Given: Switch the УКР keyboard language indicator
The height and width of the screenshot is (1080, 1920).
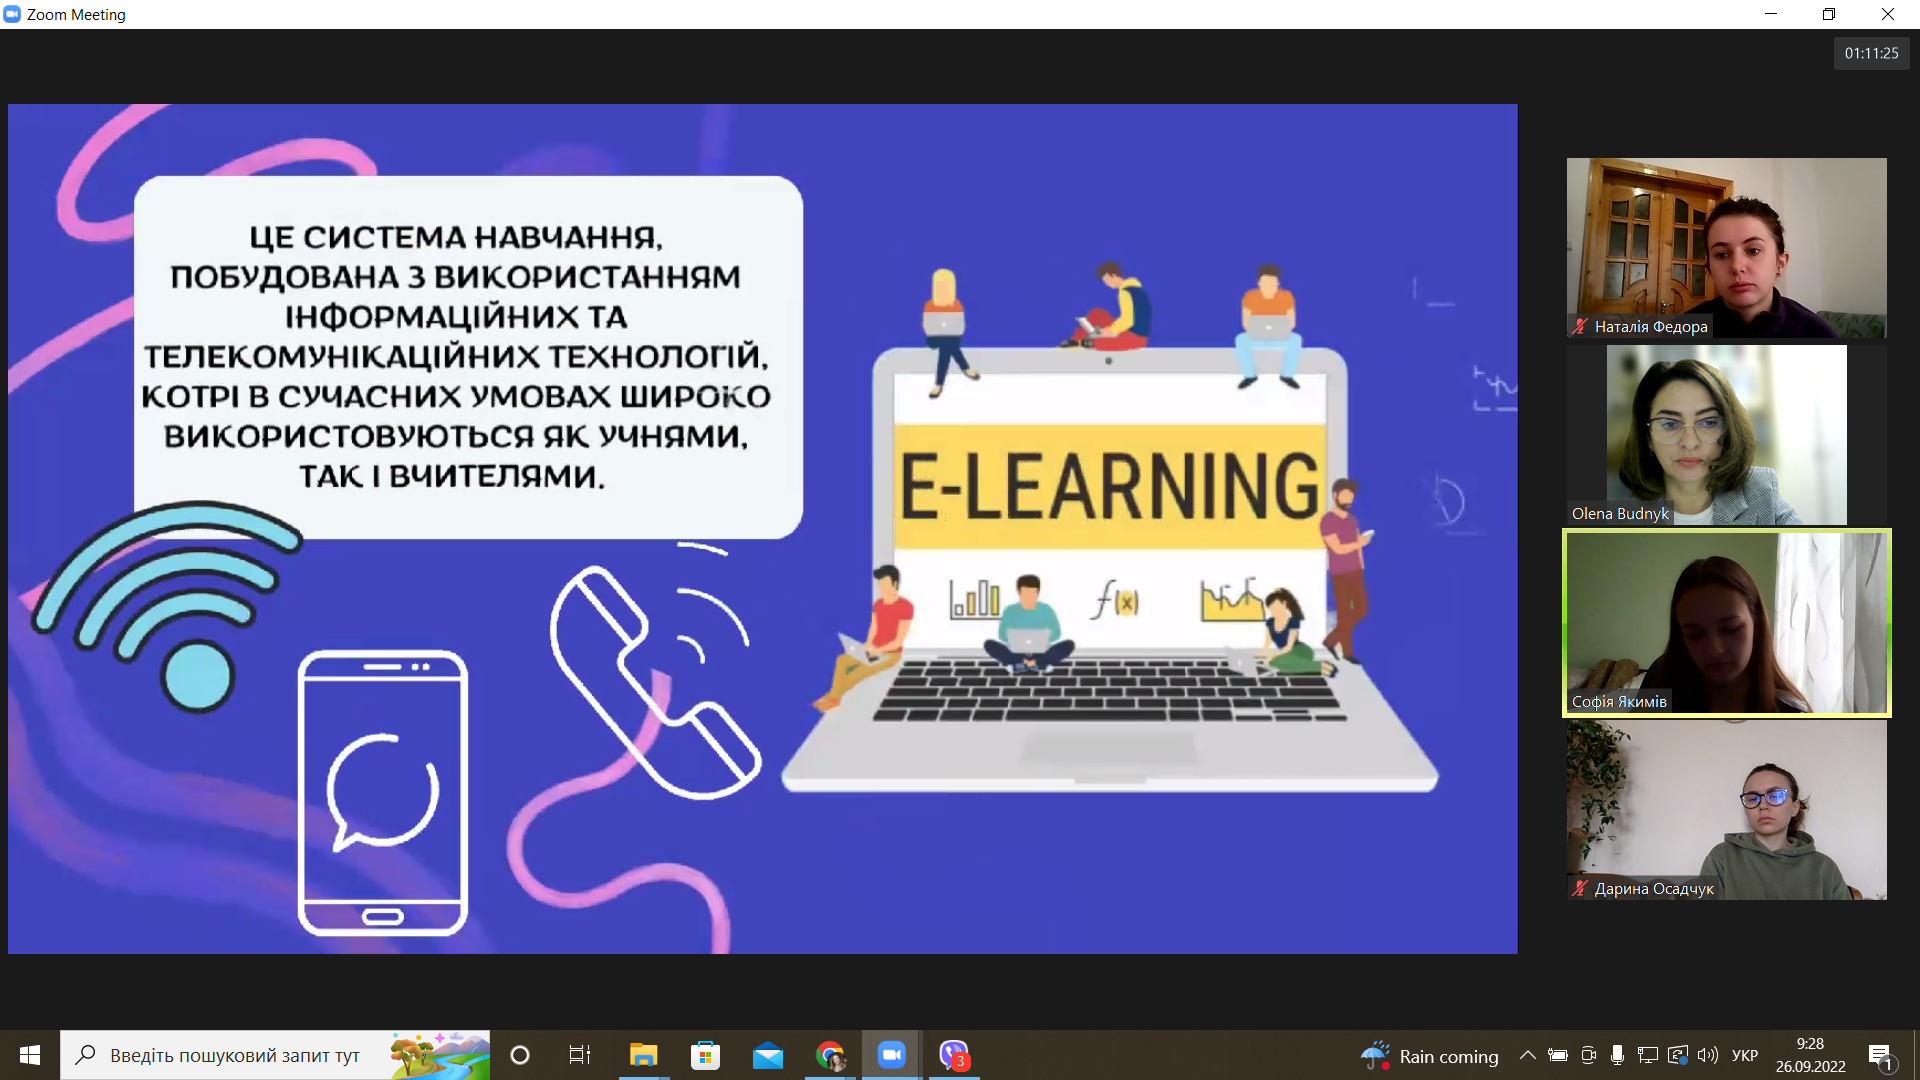Looking at the screenshot, I should (1745, 1055).
